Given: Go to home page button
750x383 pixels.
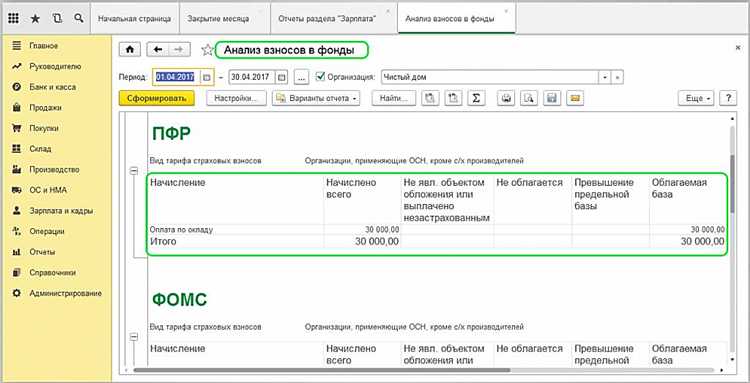Looking at the screenshot, I should [130, 49].
